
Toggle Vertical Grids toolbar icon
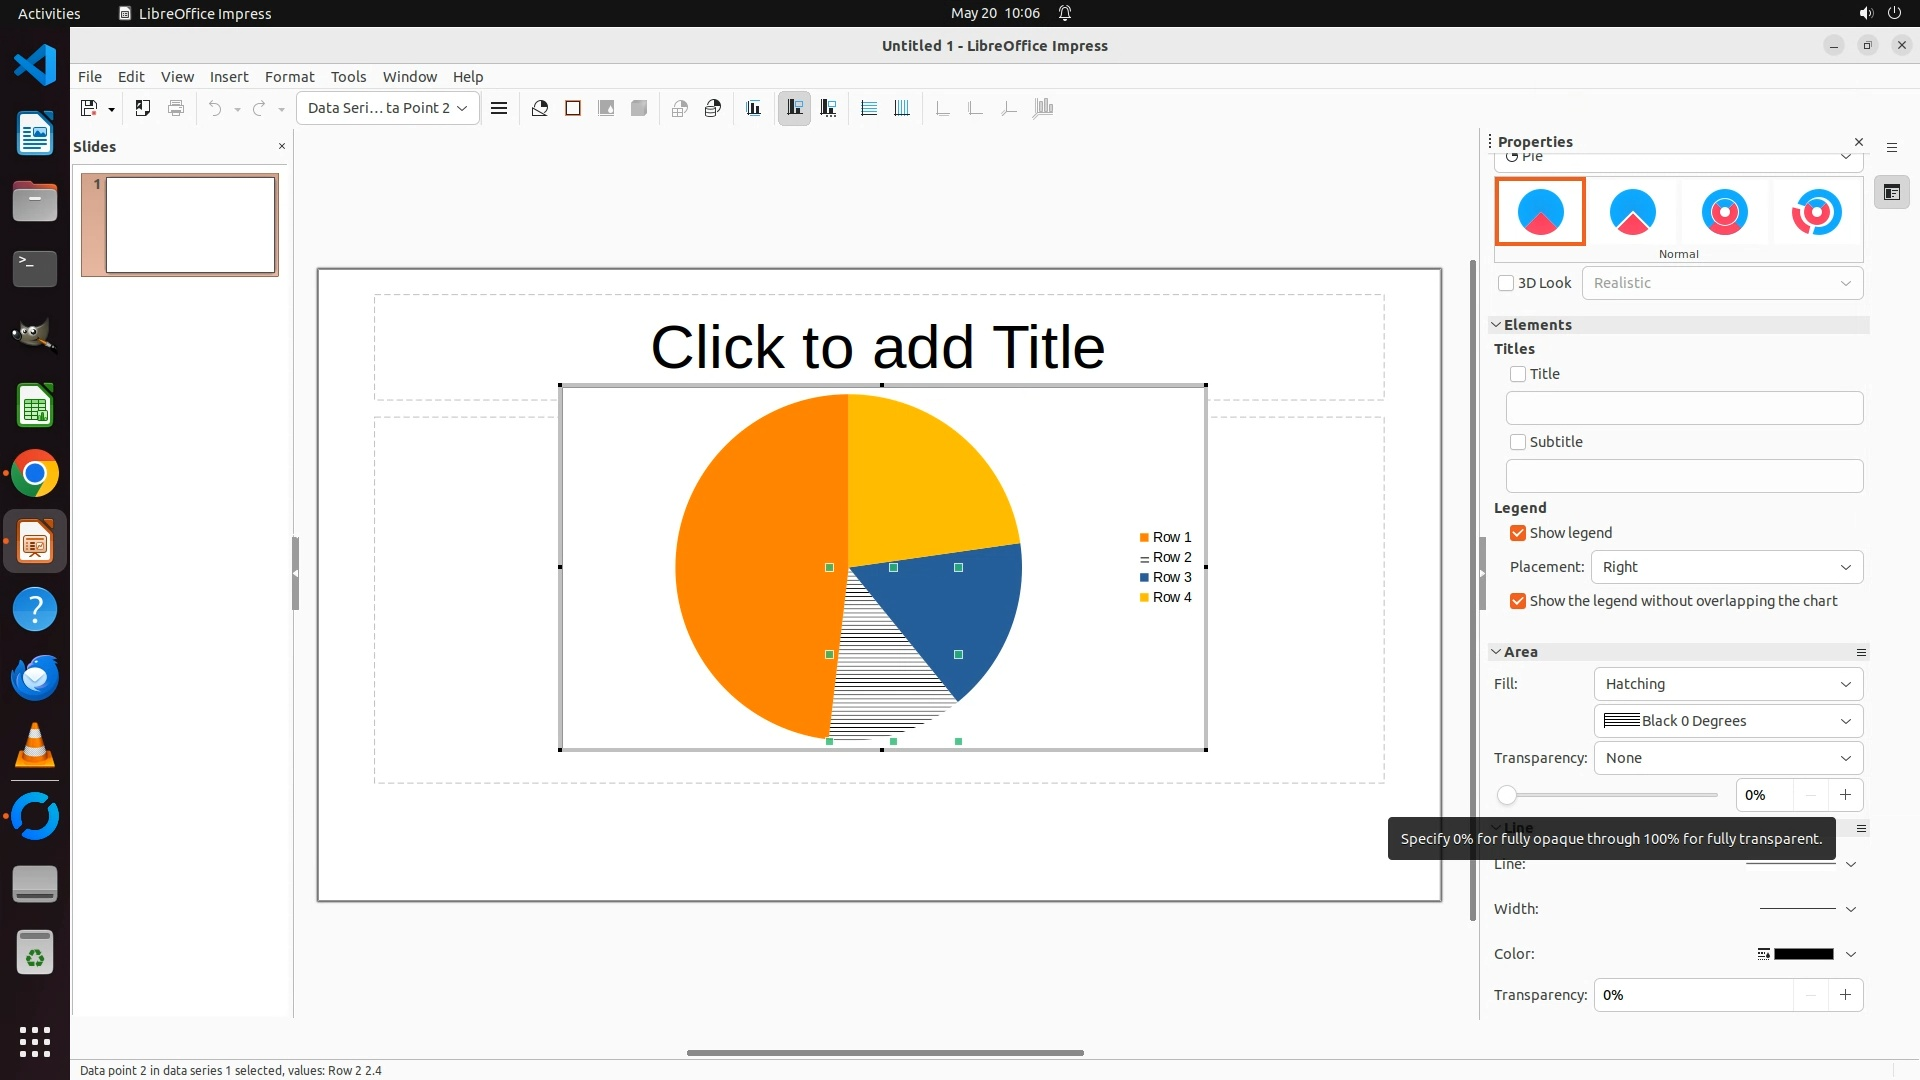(902, 108)
